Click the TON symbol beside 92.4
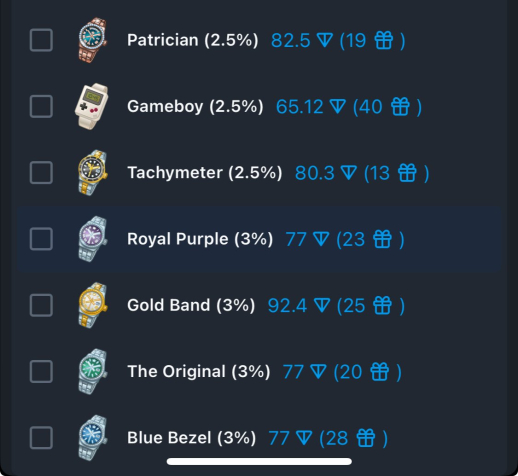The height and width of the screenshot is (476, 518). 322,305
